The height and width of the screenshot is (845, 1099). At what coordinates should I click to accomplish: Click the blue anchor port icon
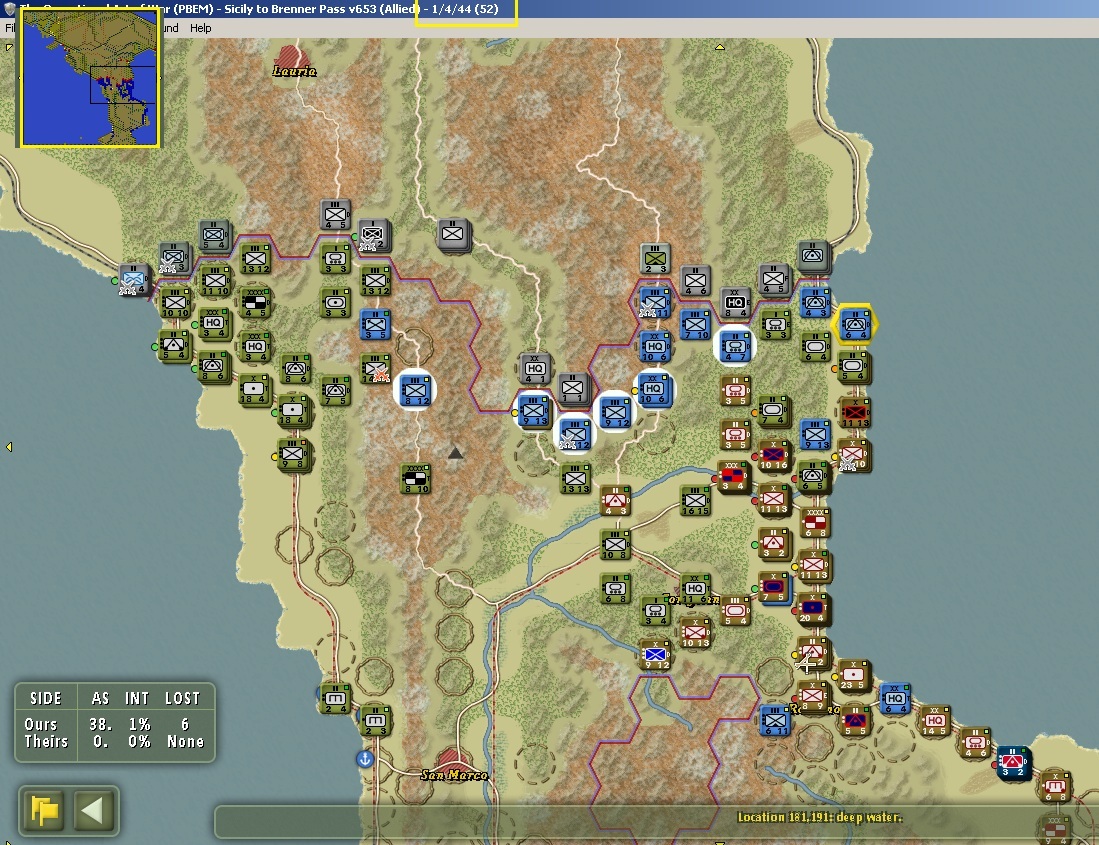coord(364,759)
